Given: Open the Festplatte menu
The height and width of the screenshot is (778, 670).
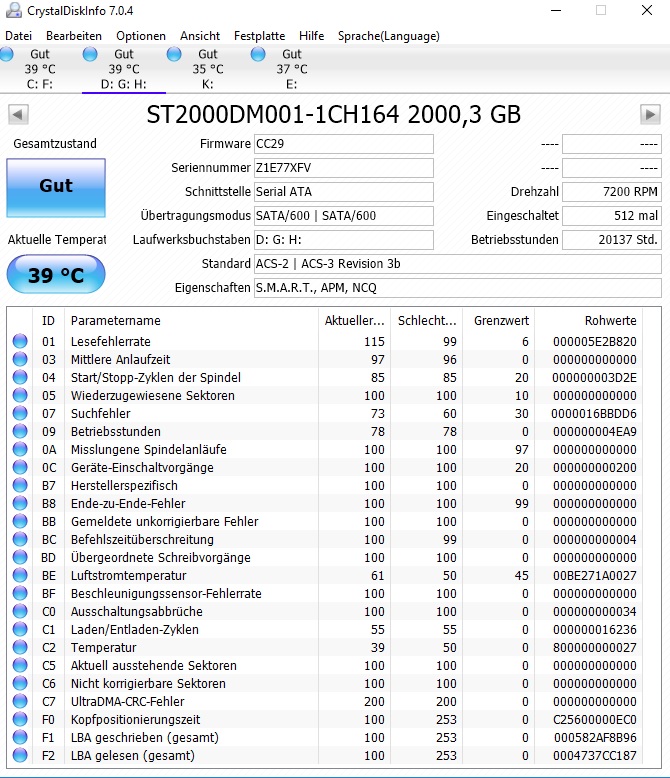Looking at the screenshot, I should pos(260,36).
